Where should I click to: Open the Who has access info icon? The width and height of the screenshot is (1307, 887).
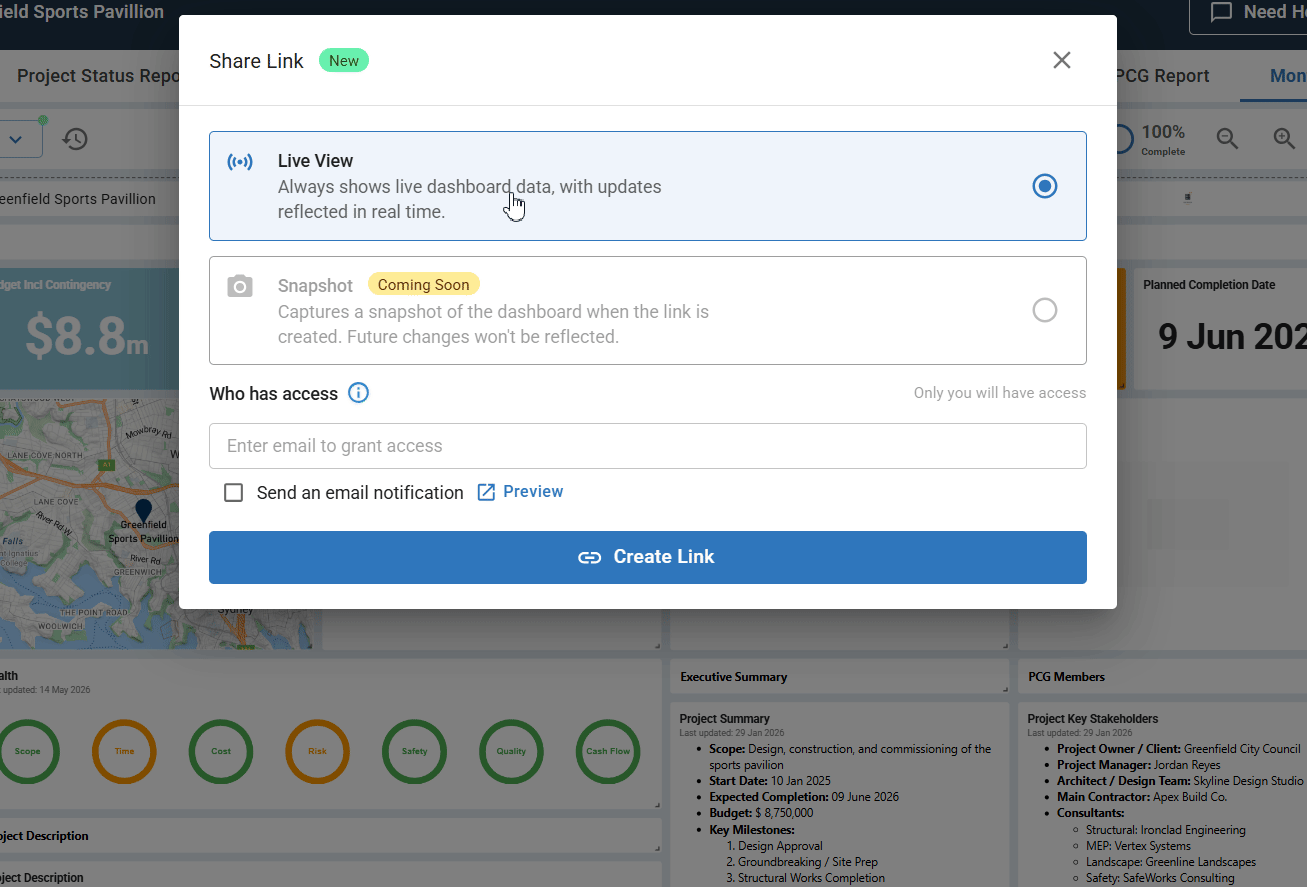tap(358, 393)
